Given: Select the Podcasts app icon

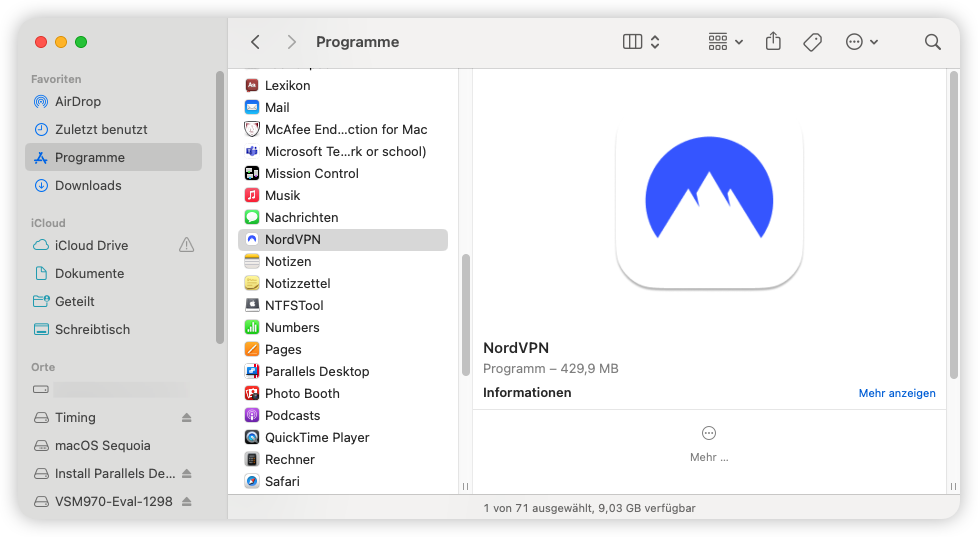Looking at the screenshot, I should (x=252, y=415).
